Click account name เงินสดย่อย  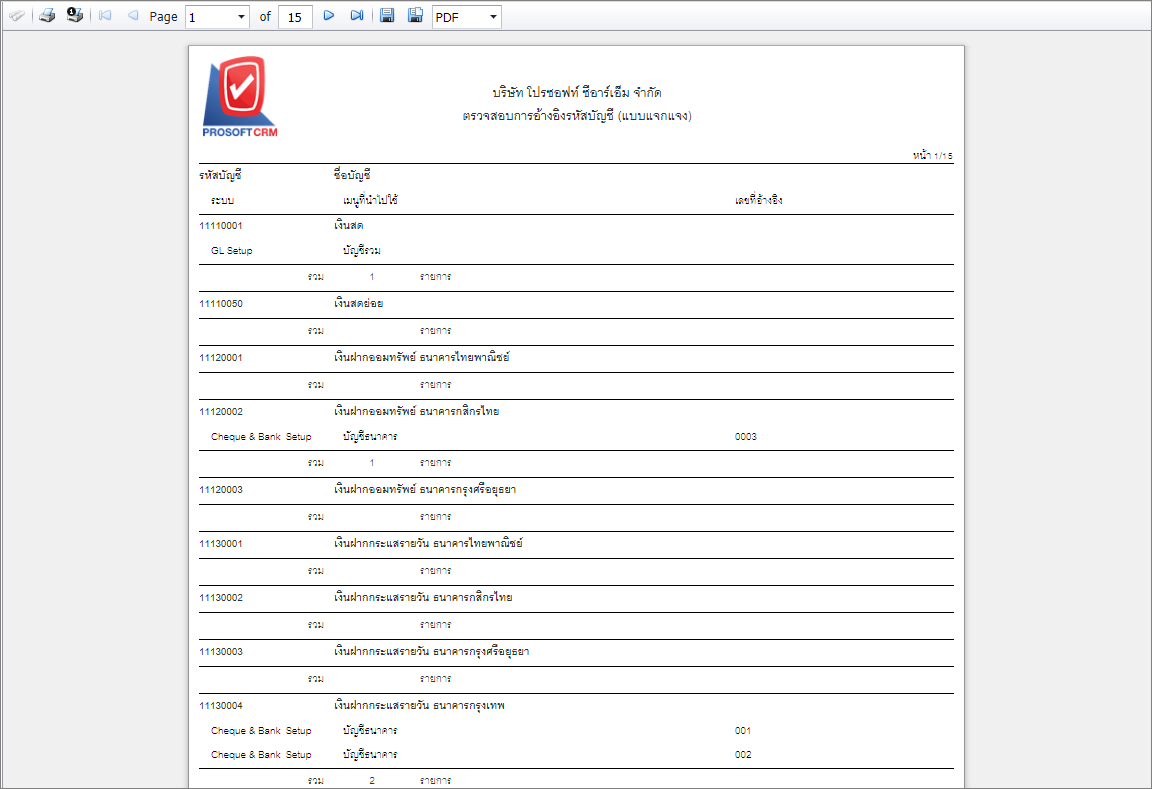(359, 303)
